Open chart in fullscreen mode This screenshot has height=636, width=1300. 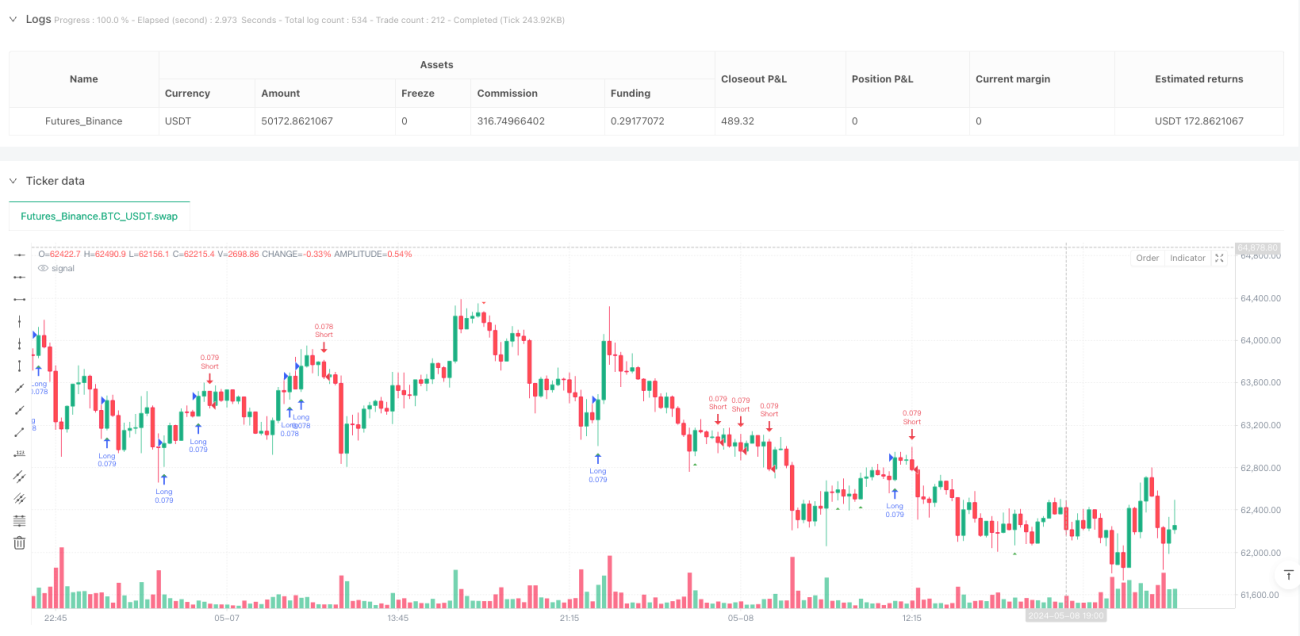click(1219, 258)
